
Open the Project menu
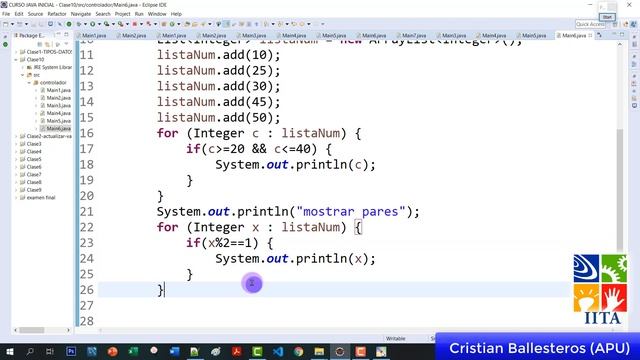click(122, 14)
